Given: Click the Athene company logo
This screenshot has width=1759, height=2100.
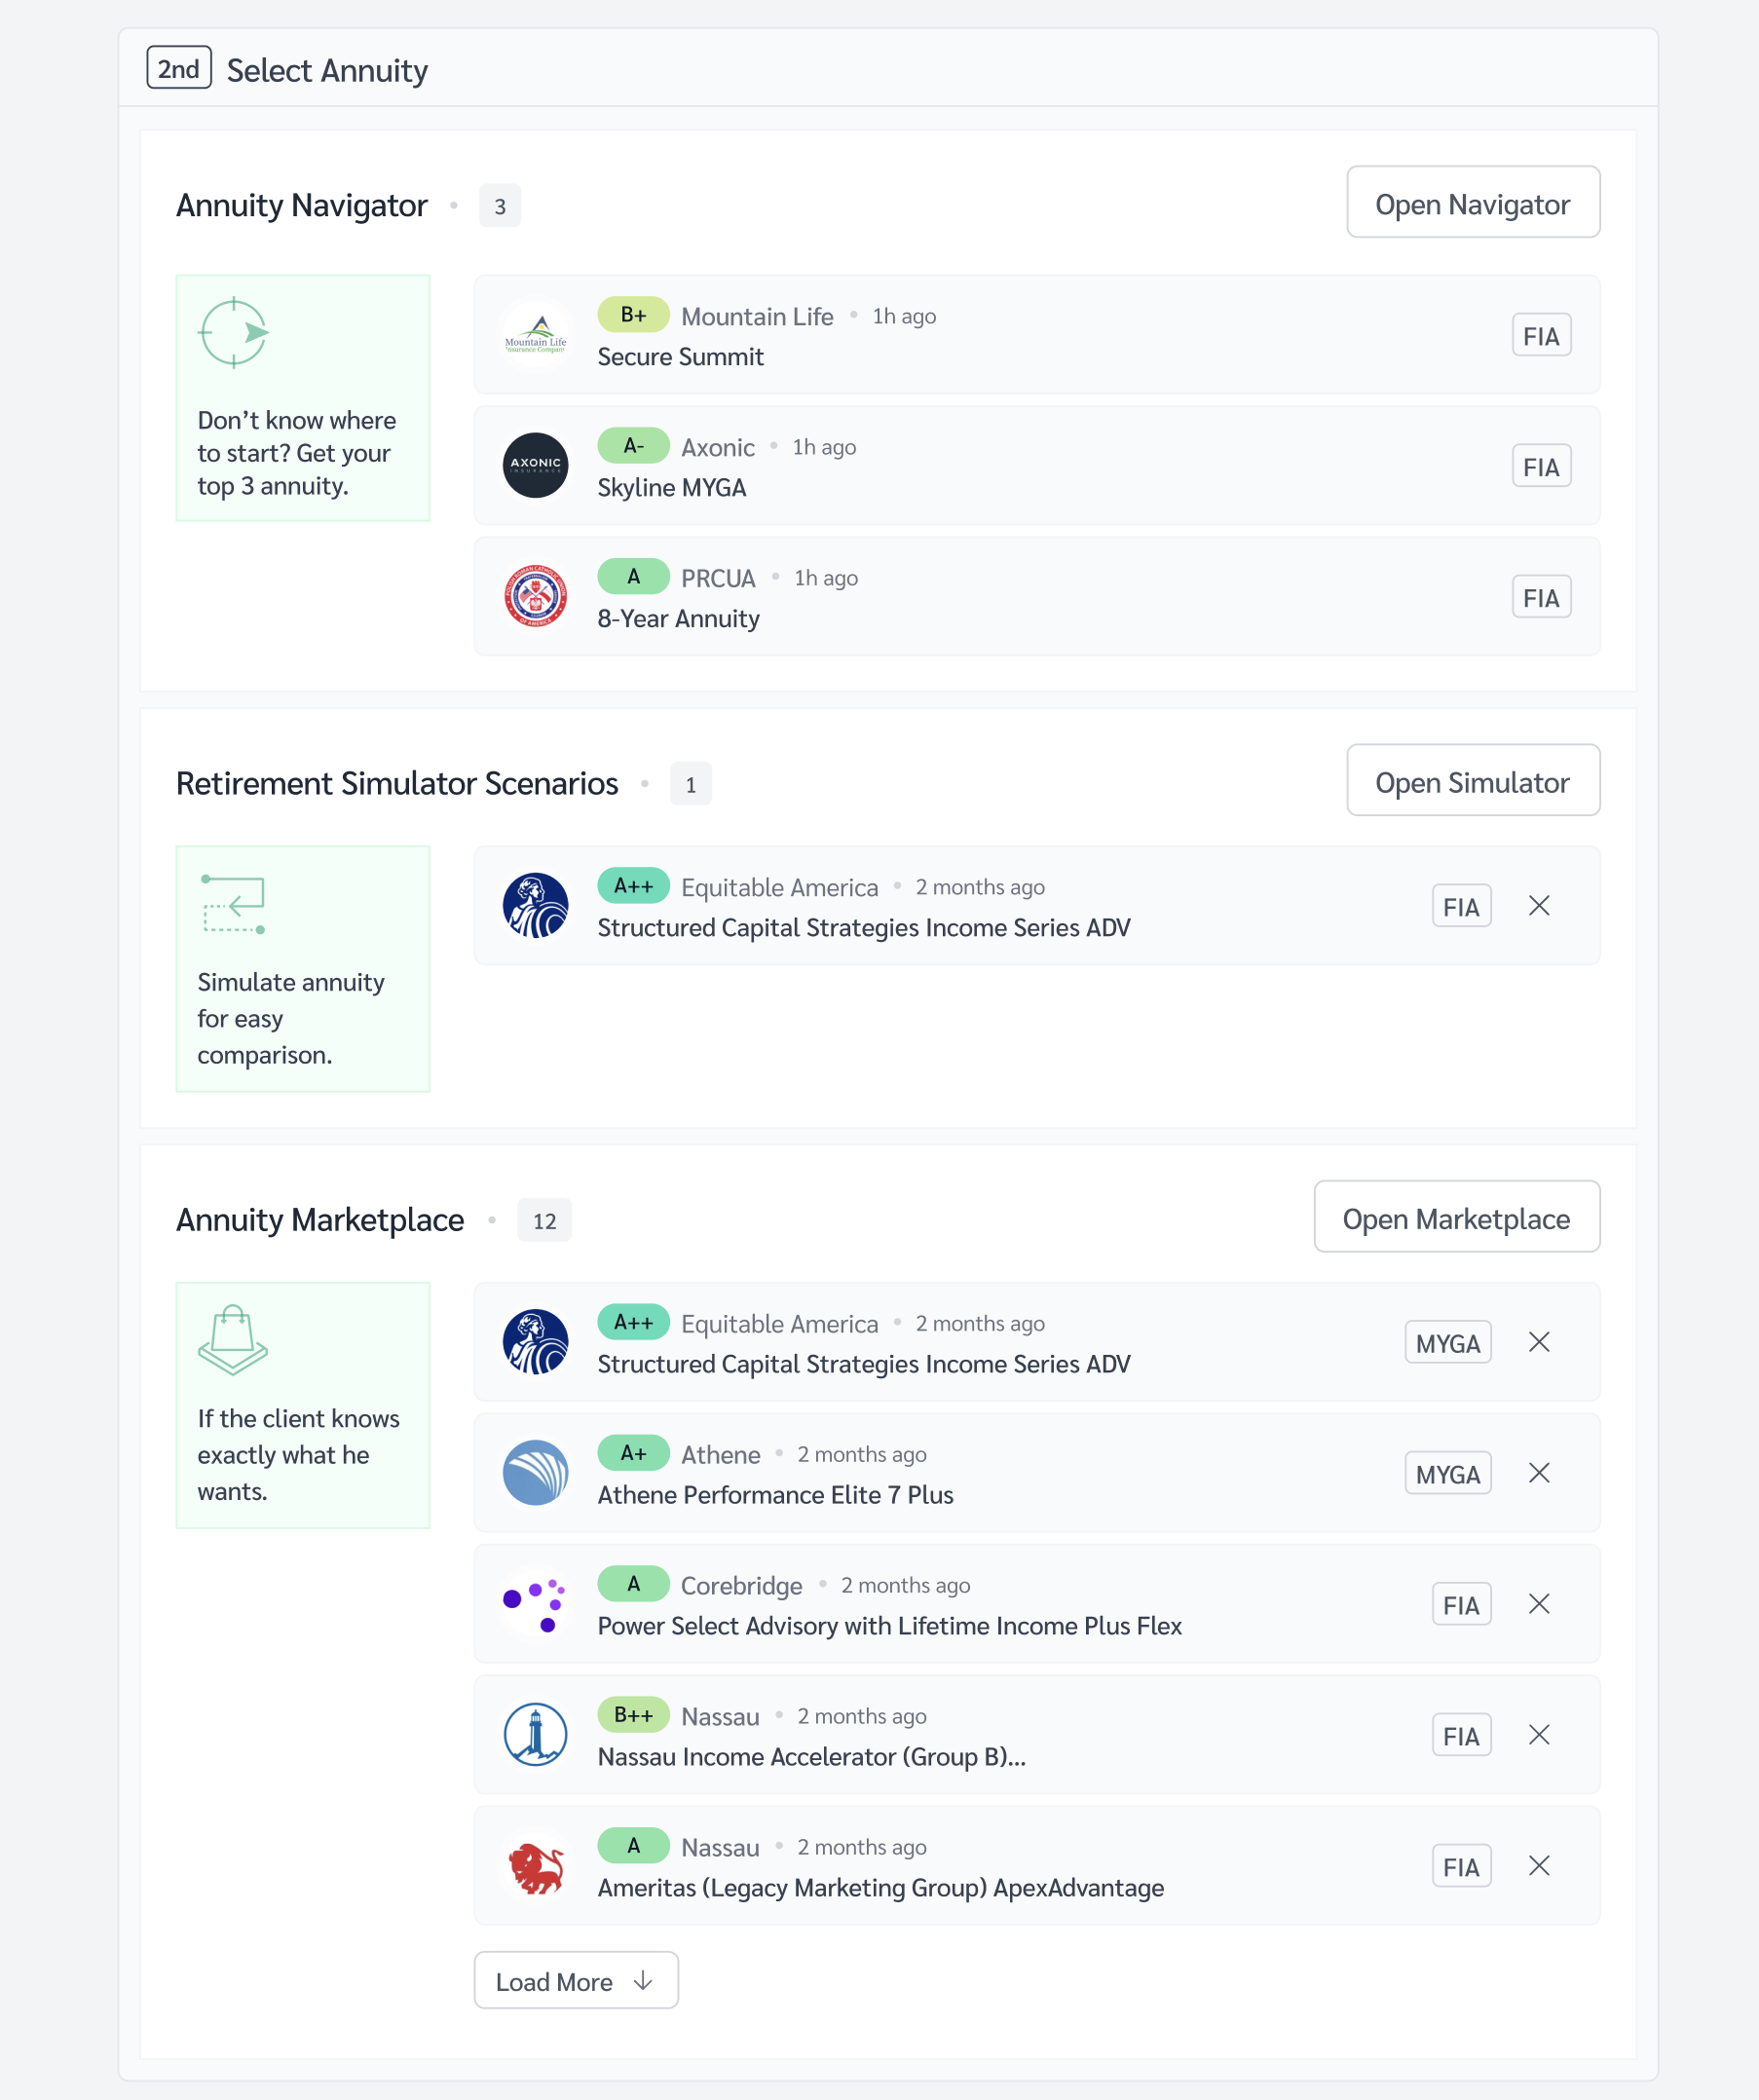Looking at the screenshot, I should coord(535,1473).
